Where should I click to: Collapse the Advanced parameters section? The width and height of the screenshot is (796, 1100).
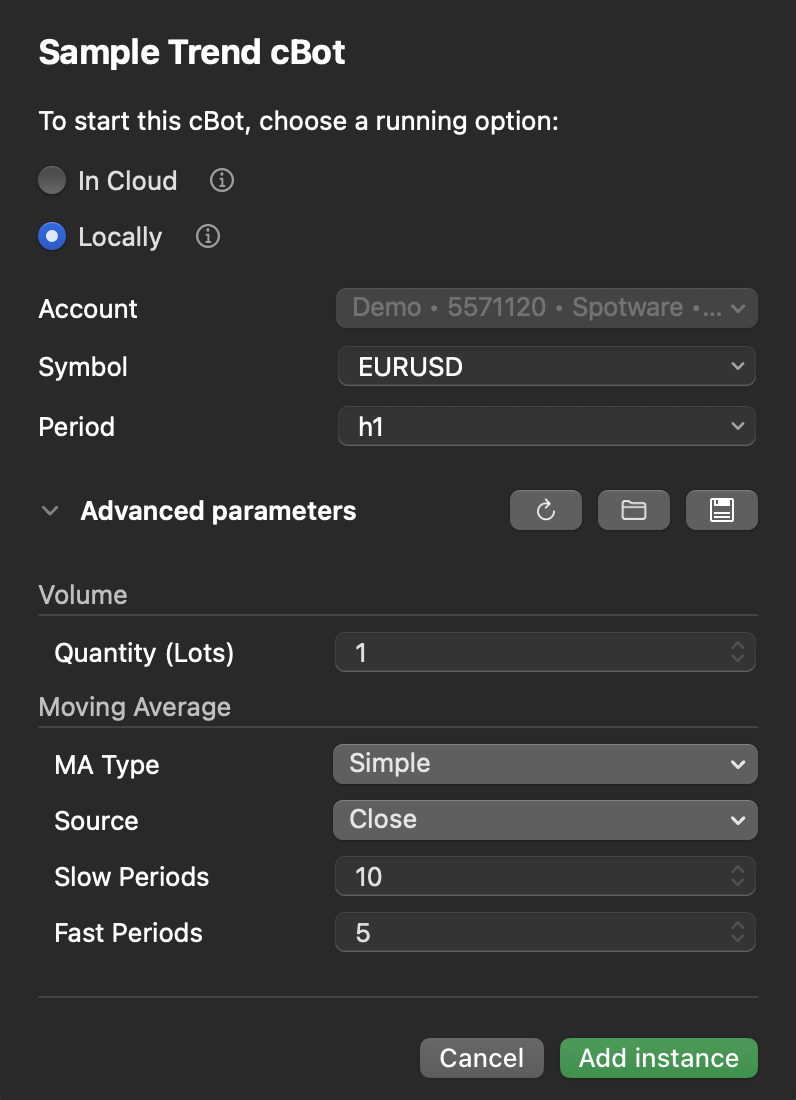pos(49,510)
